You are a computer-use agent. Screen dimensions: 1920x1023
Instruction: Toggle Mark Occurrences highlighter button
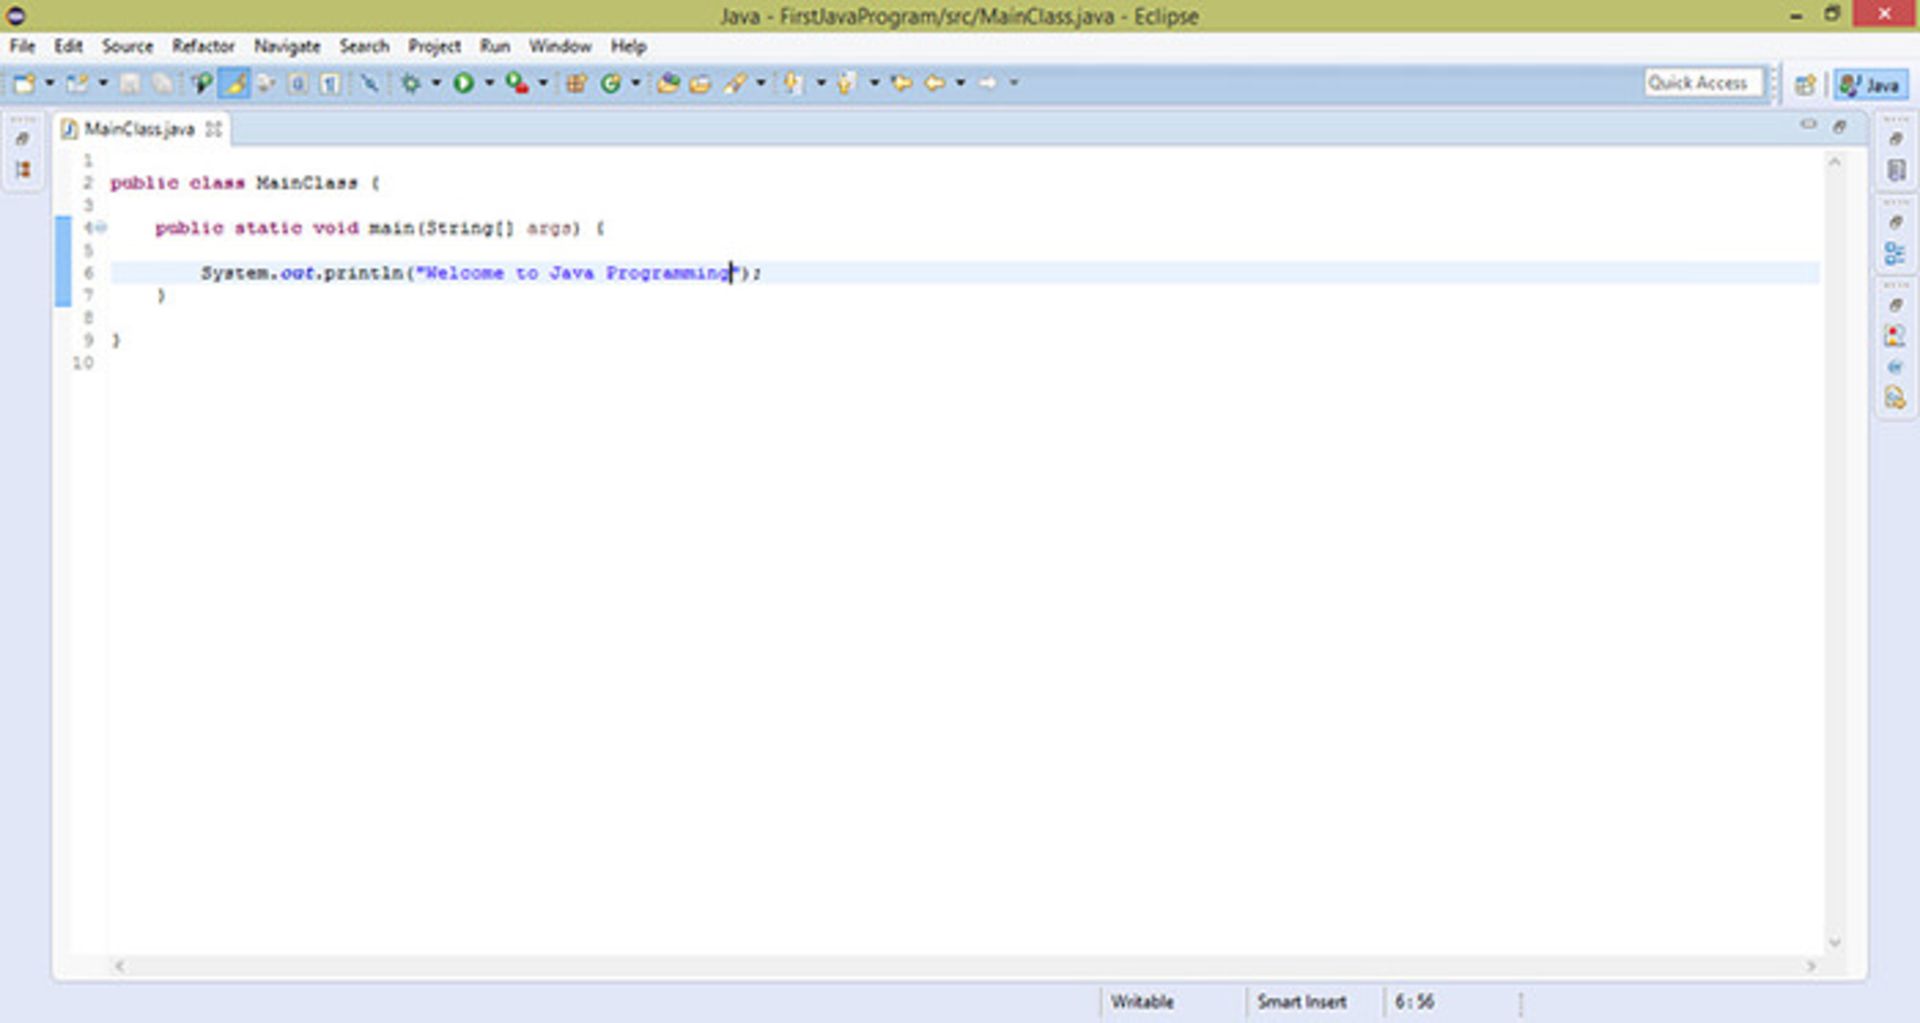click(234, 83)
